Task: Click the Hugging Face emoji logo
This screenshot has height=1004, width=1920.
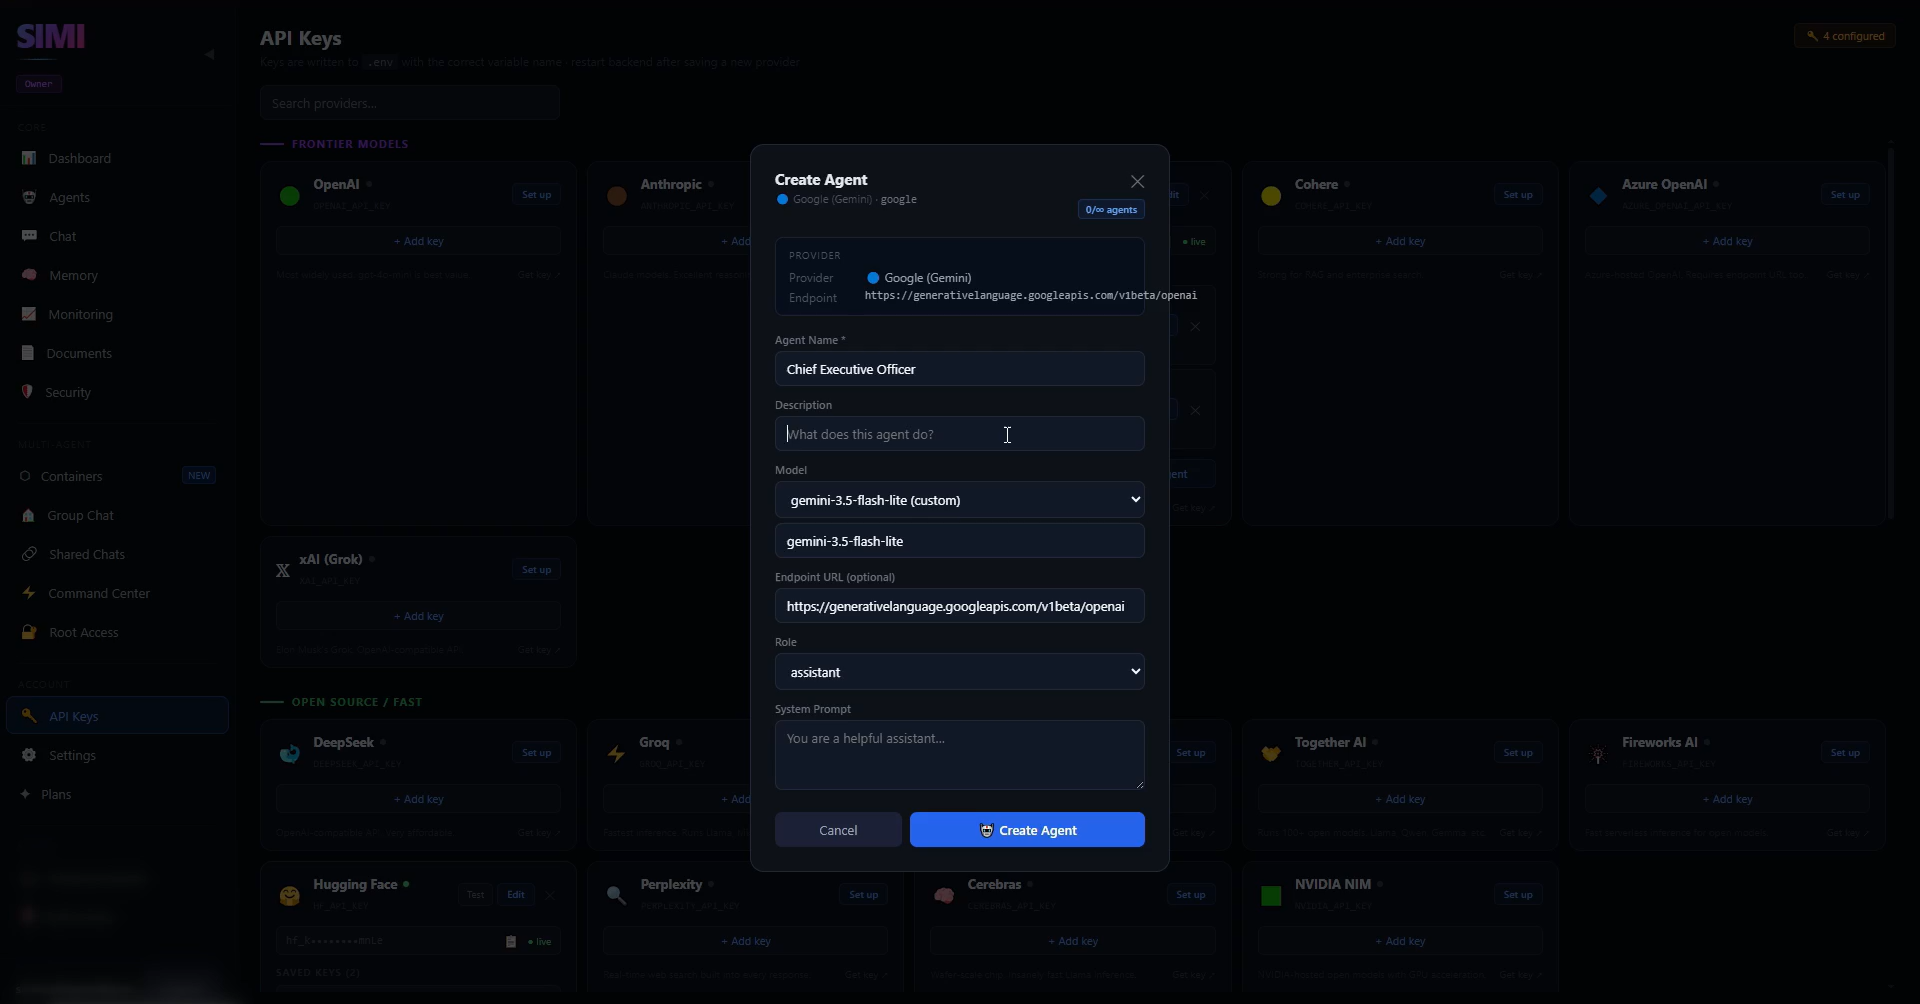Action: click(290, 896)
